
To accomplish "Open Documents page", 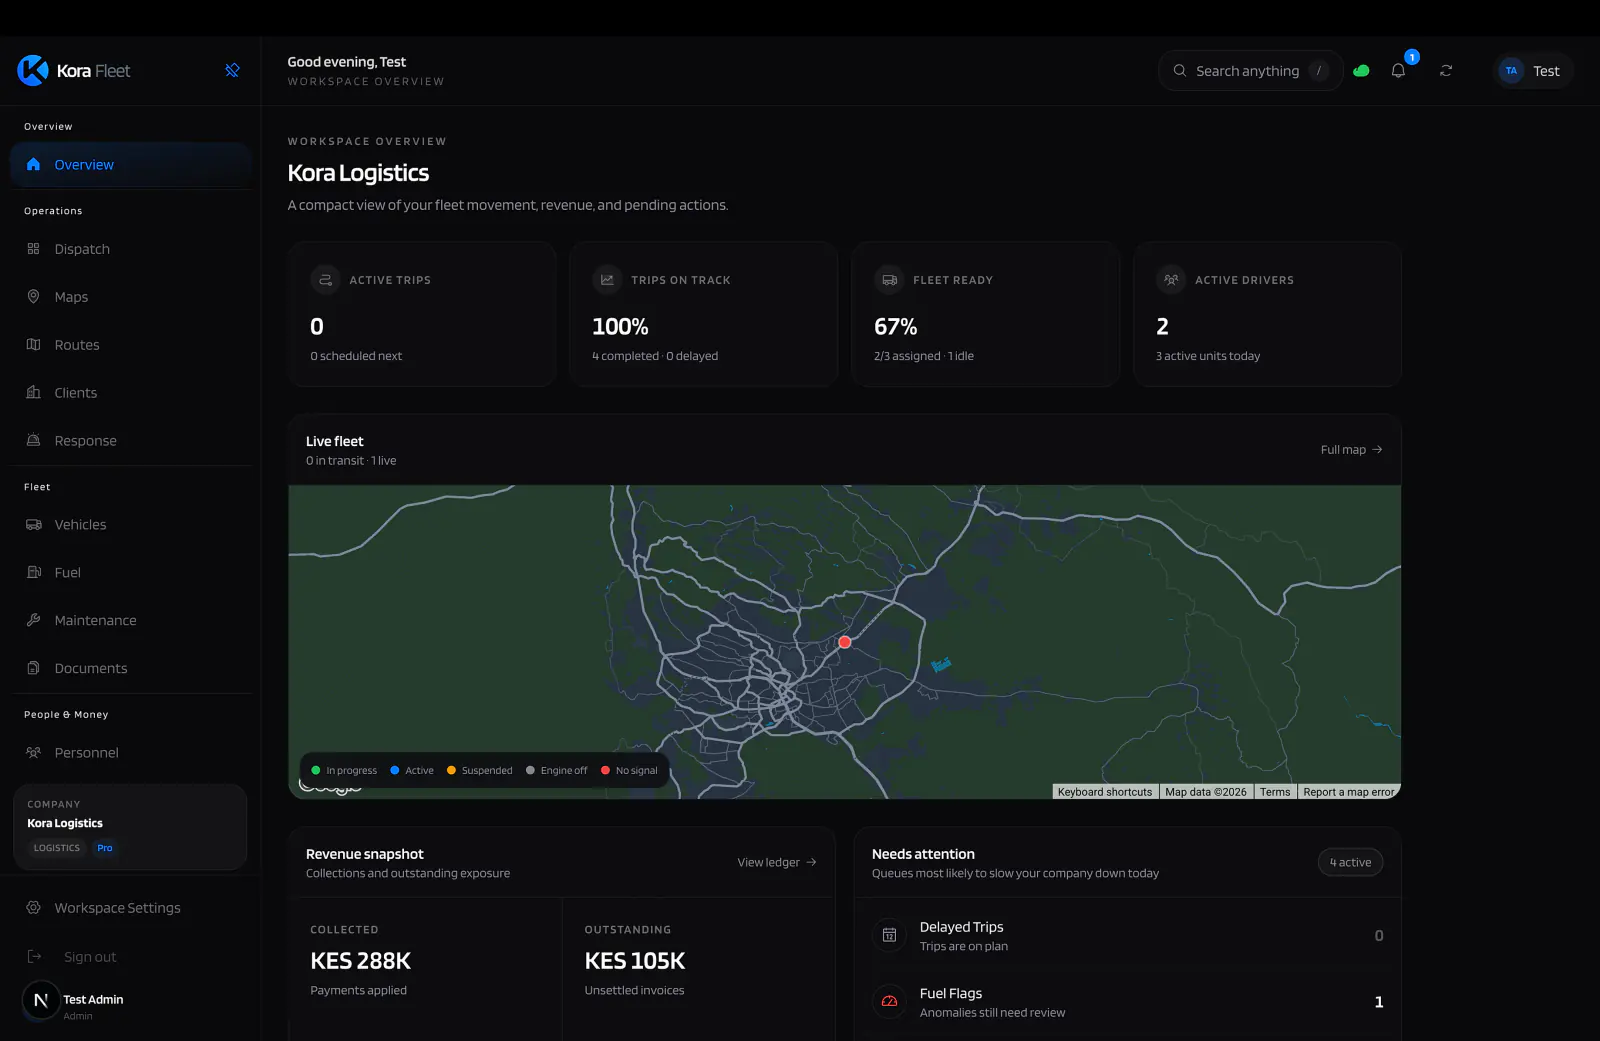I will pos(131,669).
